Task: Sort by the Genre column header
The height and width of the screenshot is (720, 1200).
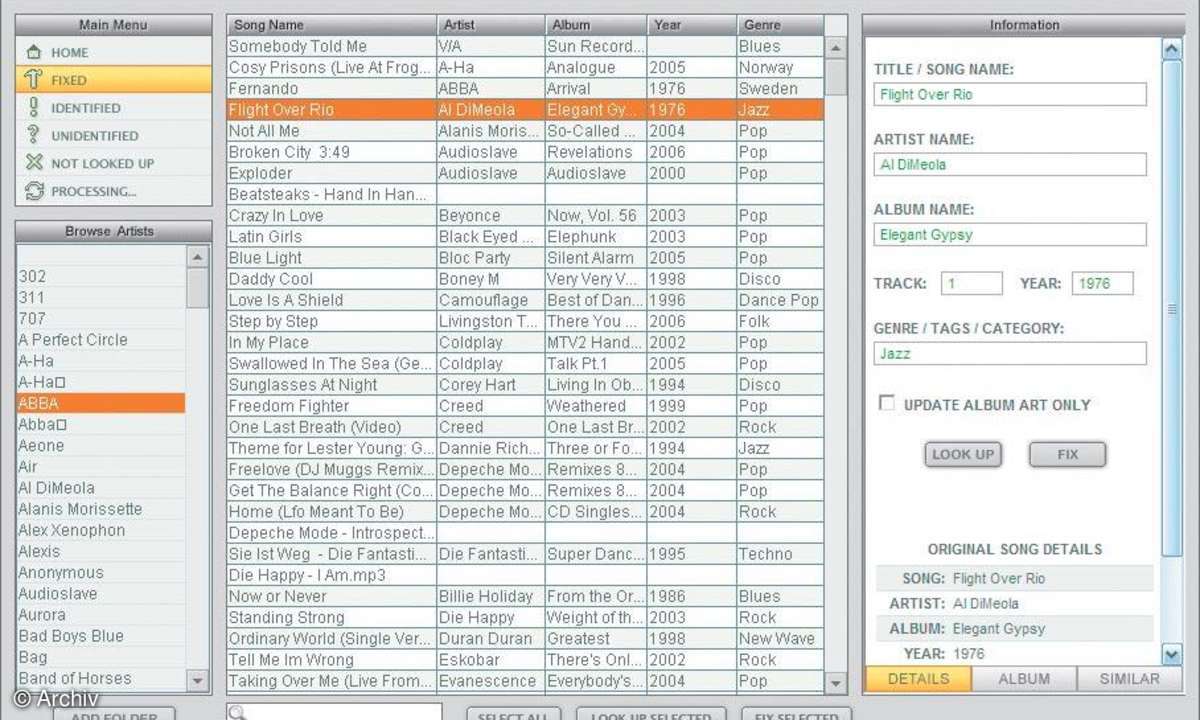Action: click(x=781, y=24)
